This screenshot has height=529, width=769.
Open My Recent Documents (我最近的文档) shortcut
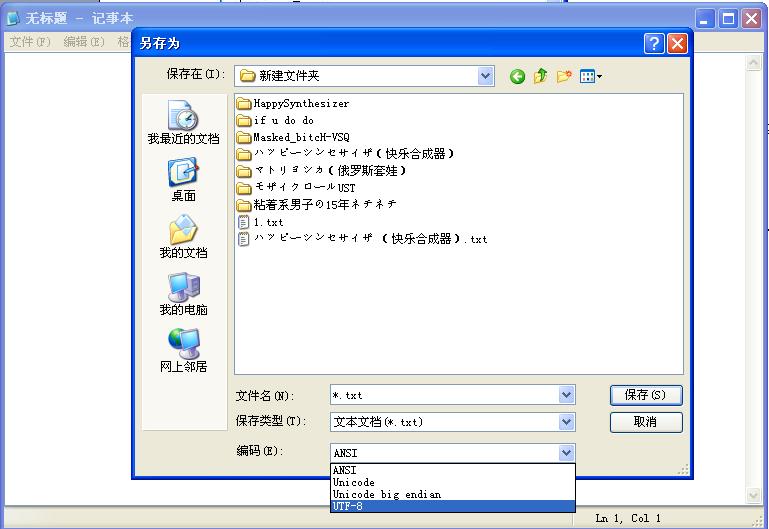183,123
